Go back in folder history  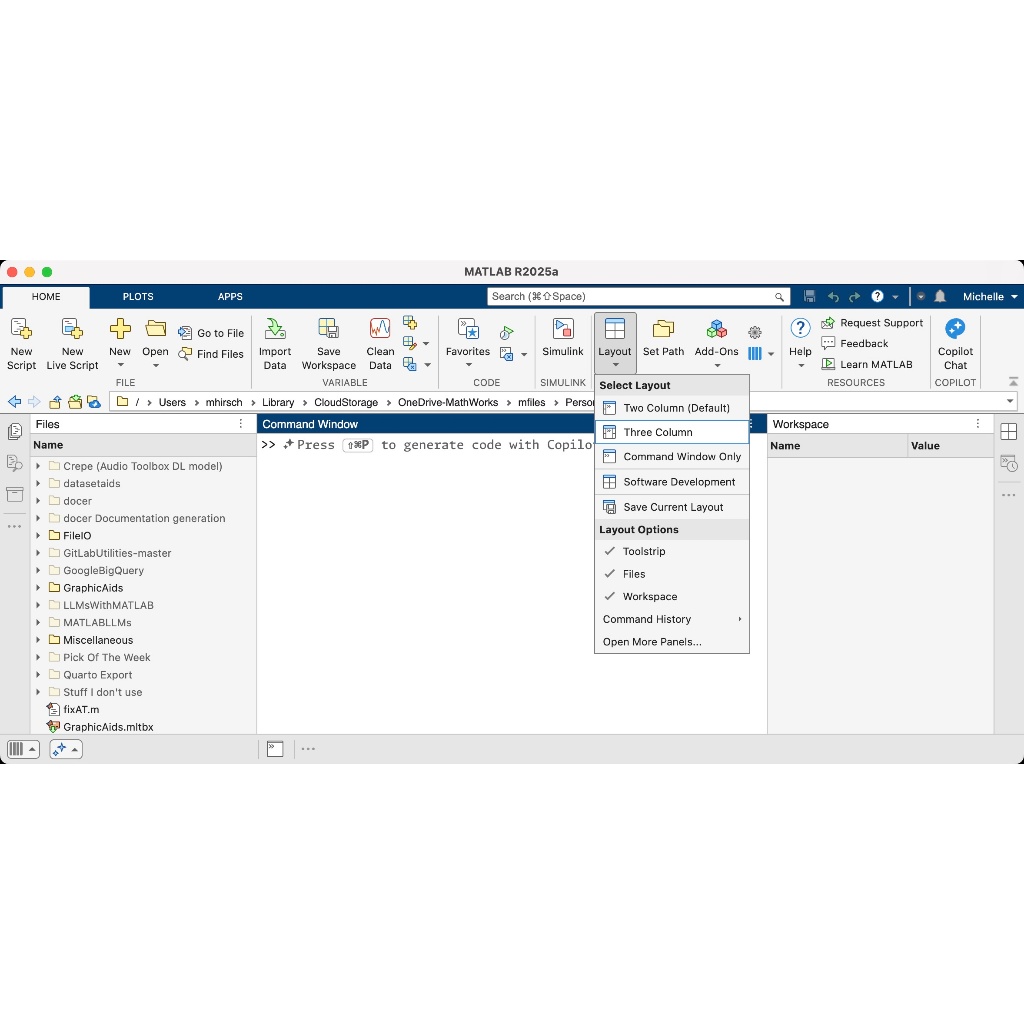pyautogui.click(x=14, y=402)
